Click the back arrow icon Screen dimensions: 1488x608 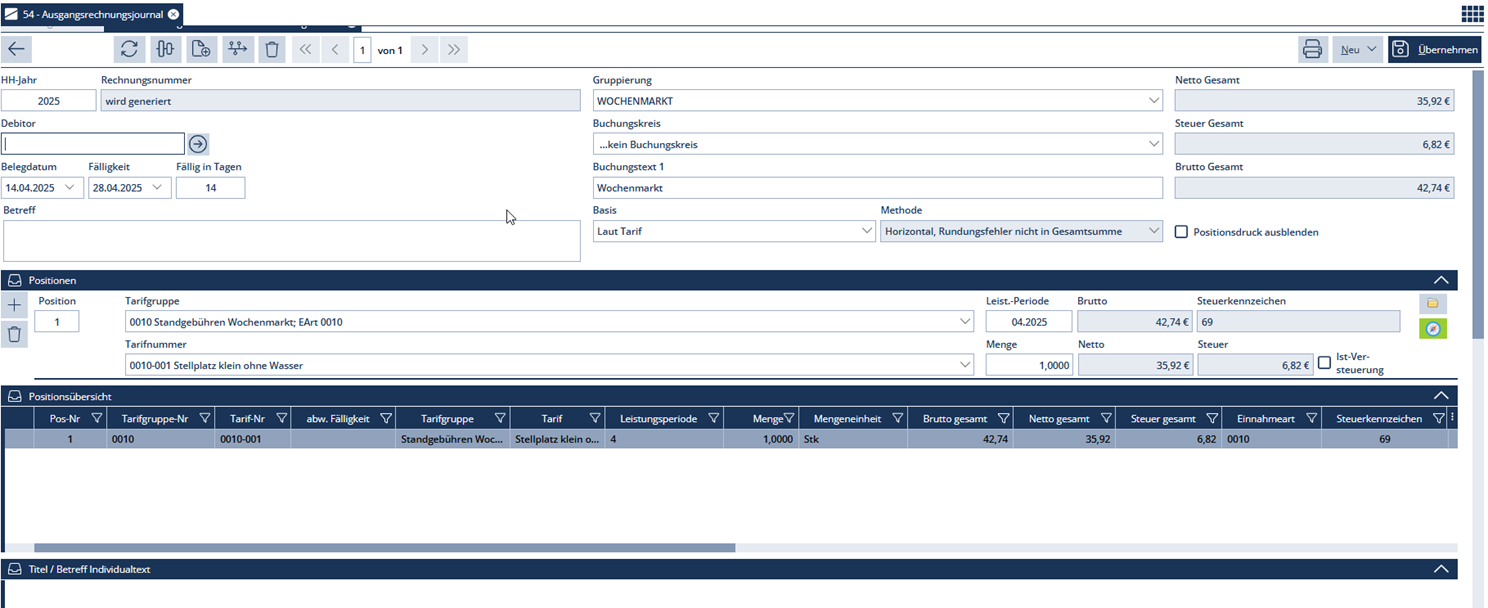(18, 49)
